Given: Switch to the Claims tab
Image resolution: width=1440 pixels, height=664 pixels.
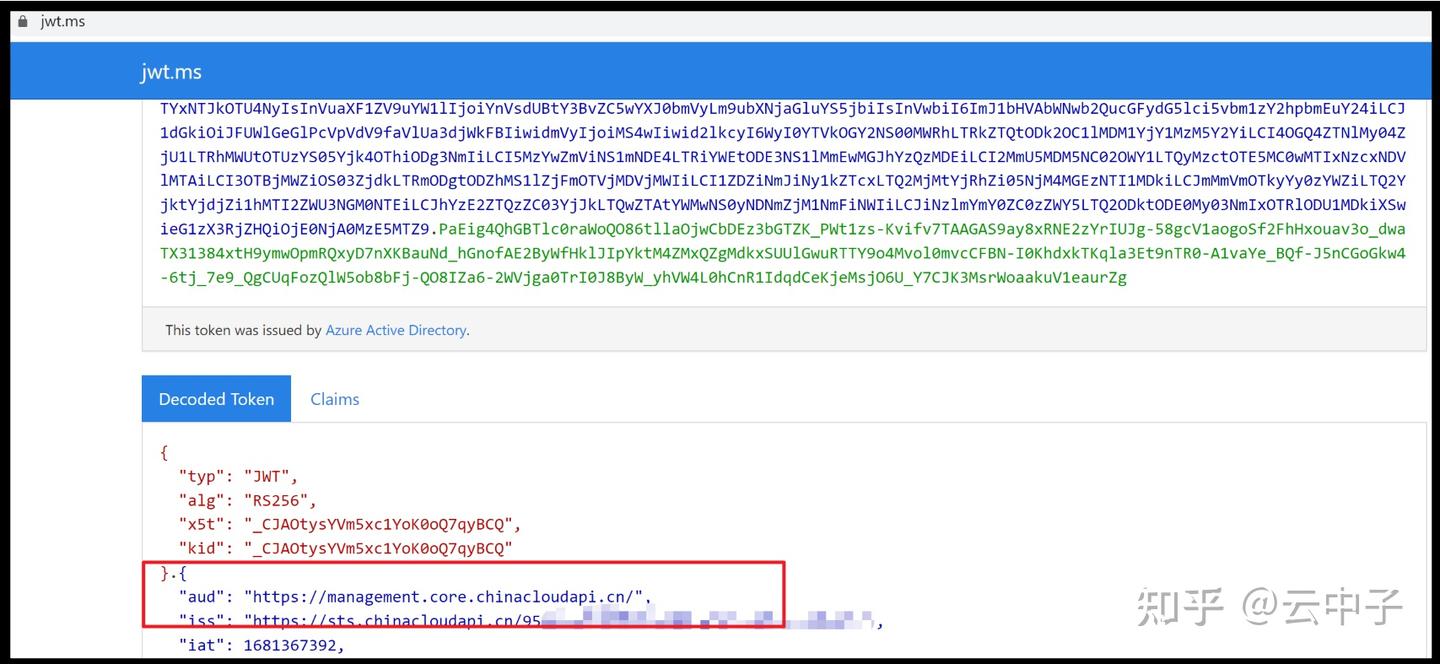Looking at the screenshot, I should coord(334,398).
